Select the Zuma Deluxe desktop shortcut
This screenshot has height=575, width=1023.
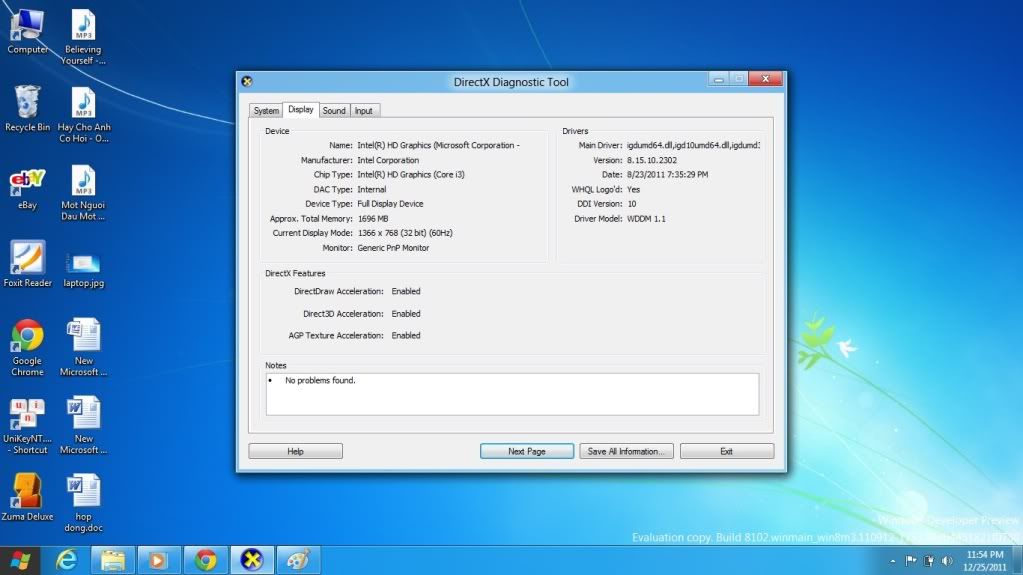[x=27, y=497]
